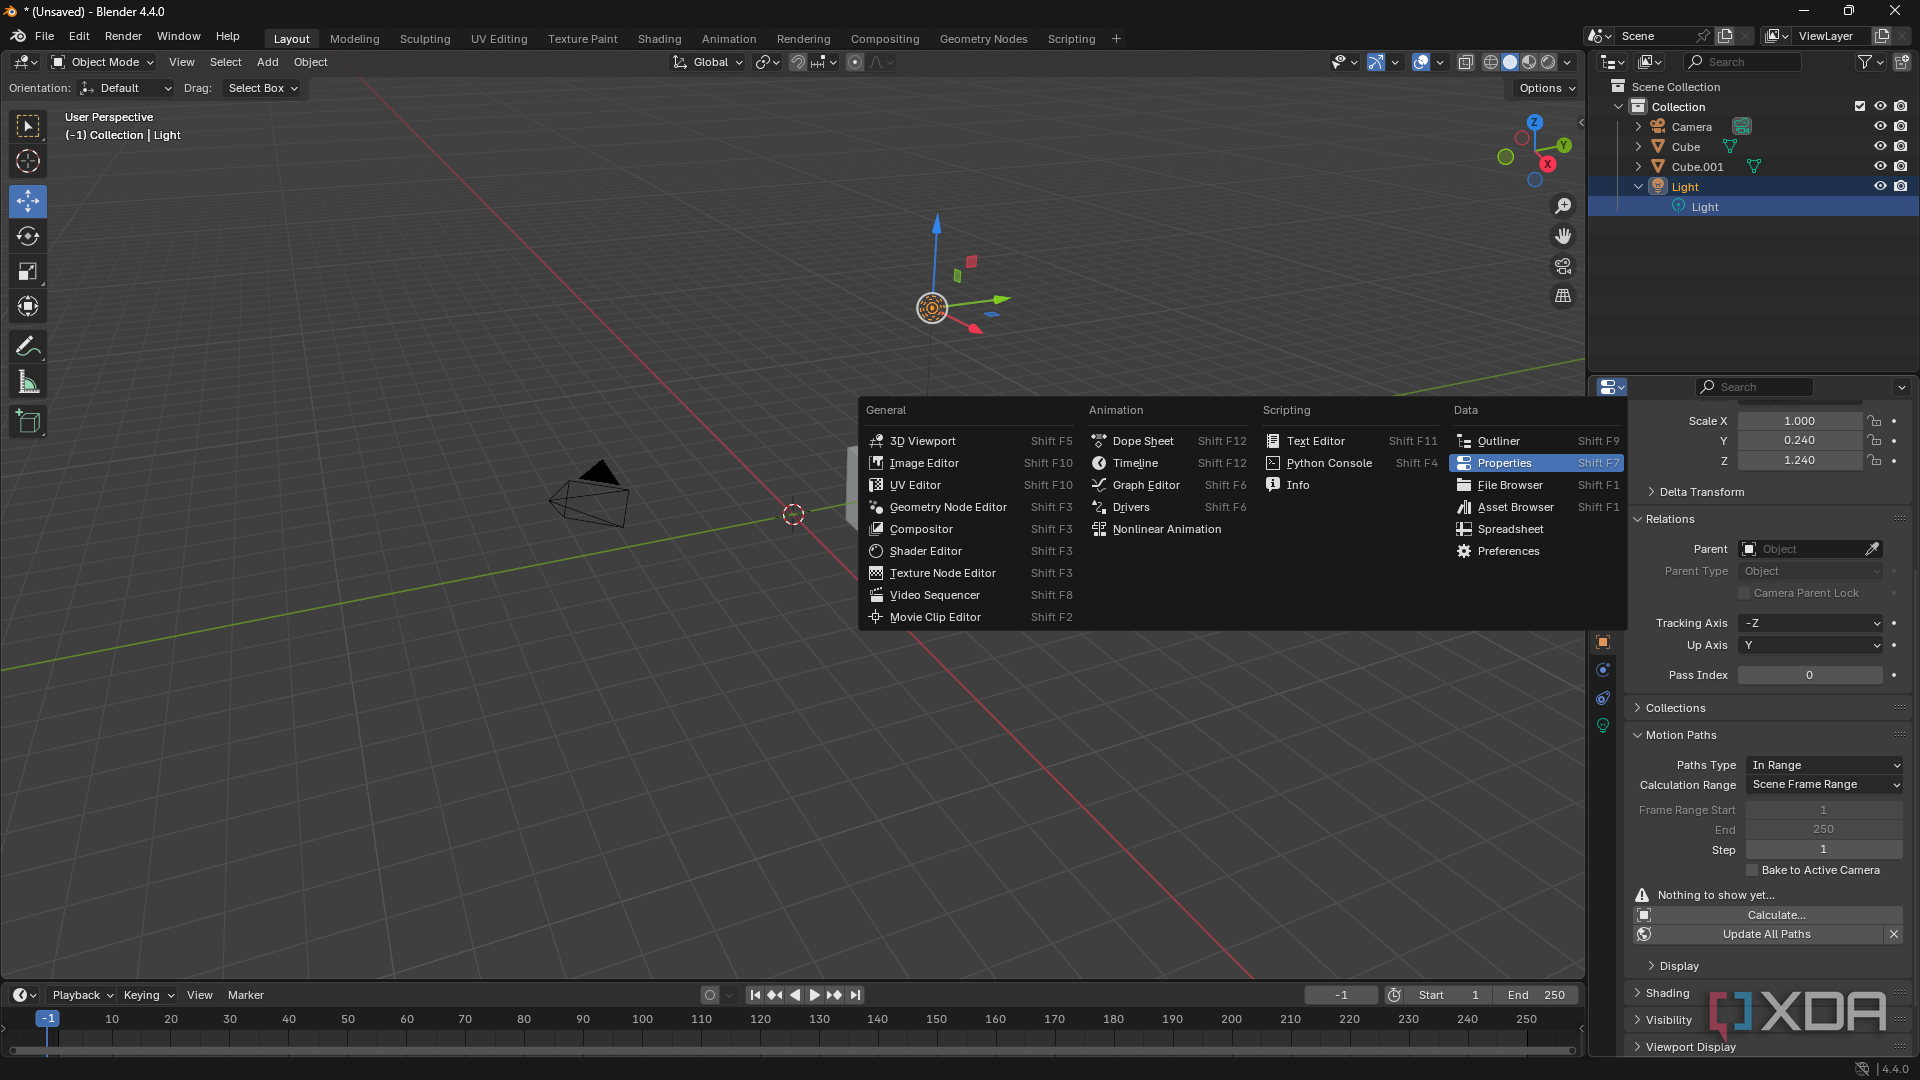
Task: Activate the Rotate tool
Action: pos(28,237)
